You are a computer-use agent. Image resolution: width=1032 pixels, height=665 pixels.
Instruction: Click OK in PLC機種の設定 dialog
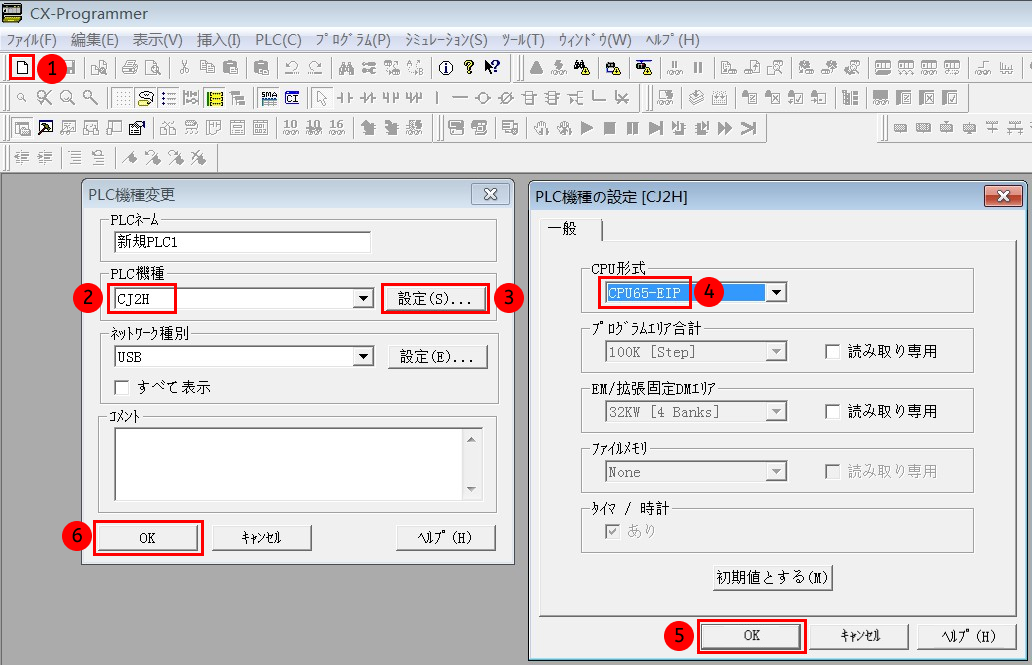(752, 635)
